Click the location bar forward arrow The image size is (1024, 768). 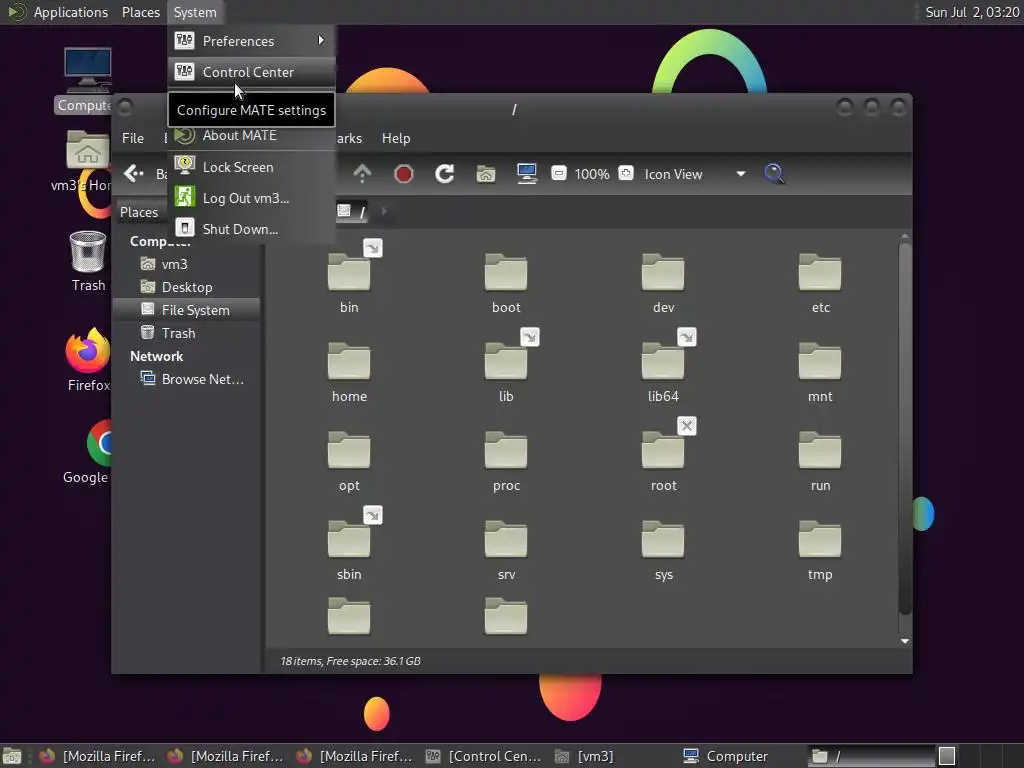point(384,211)
